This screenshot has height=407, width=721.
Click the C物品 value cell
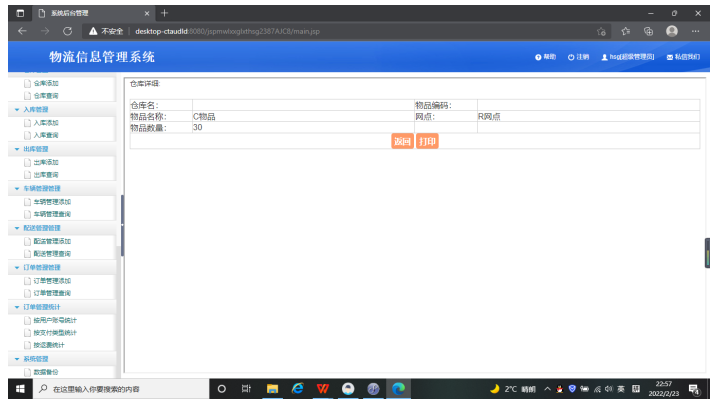(303, 116)
